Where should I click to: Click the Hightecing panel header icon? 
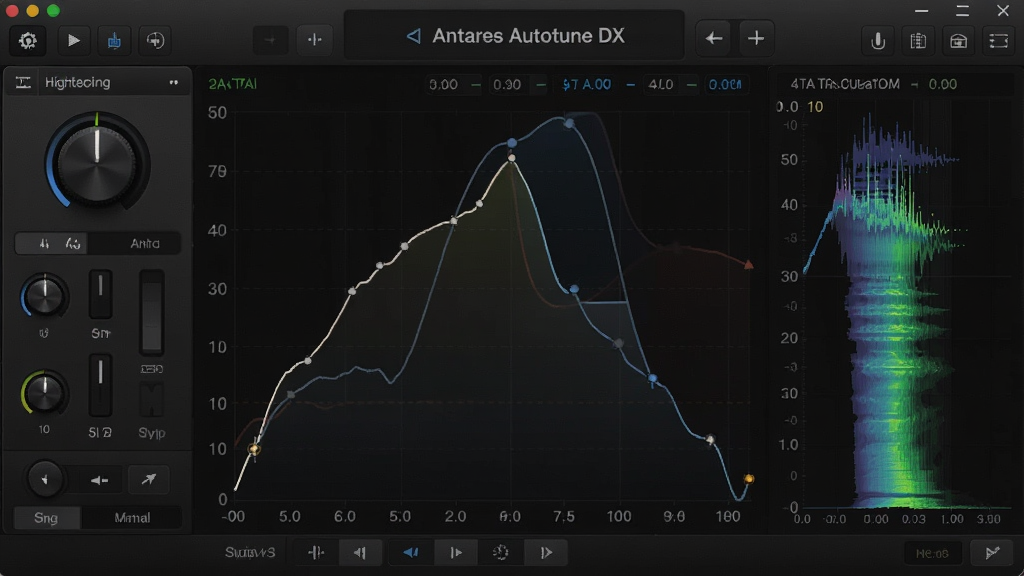click(x=23, y=82)
